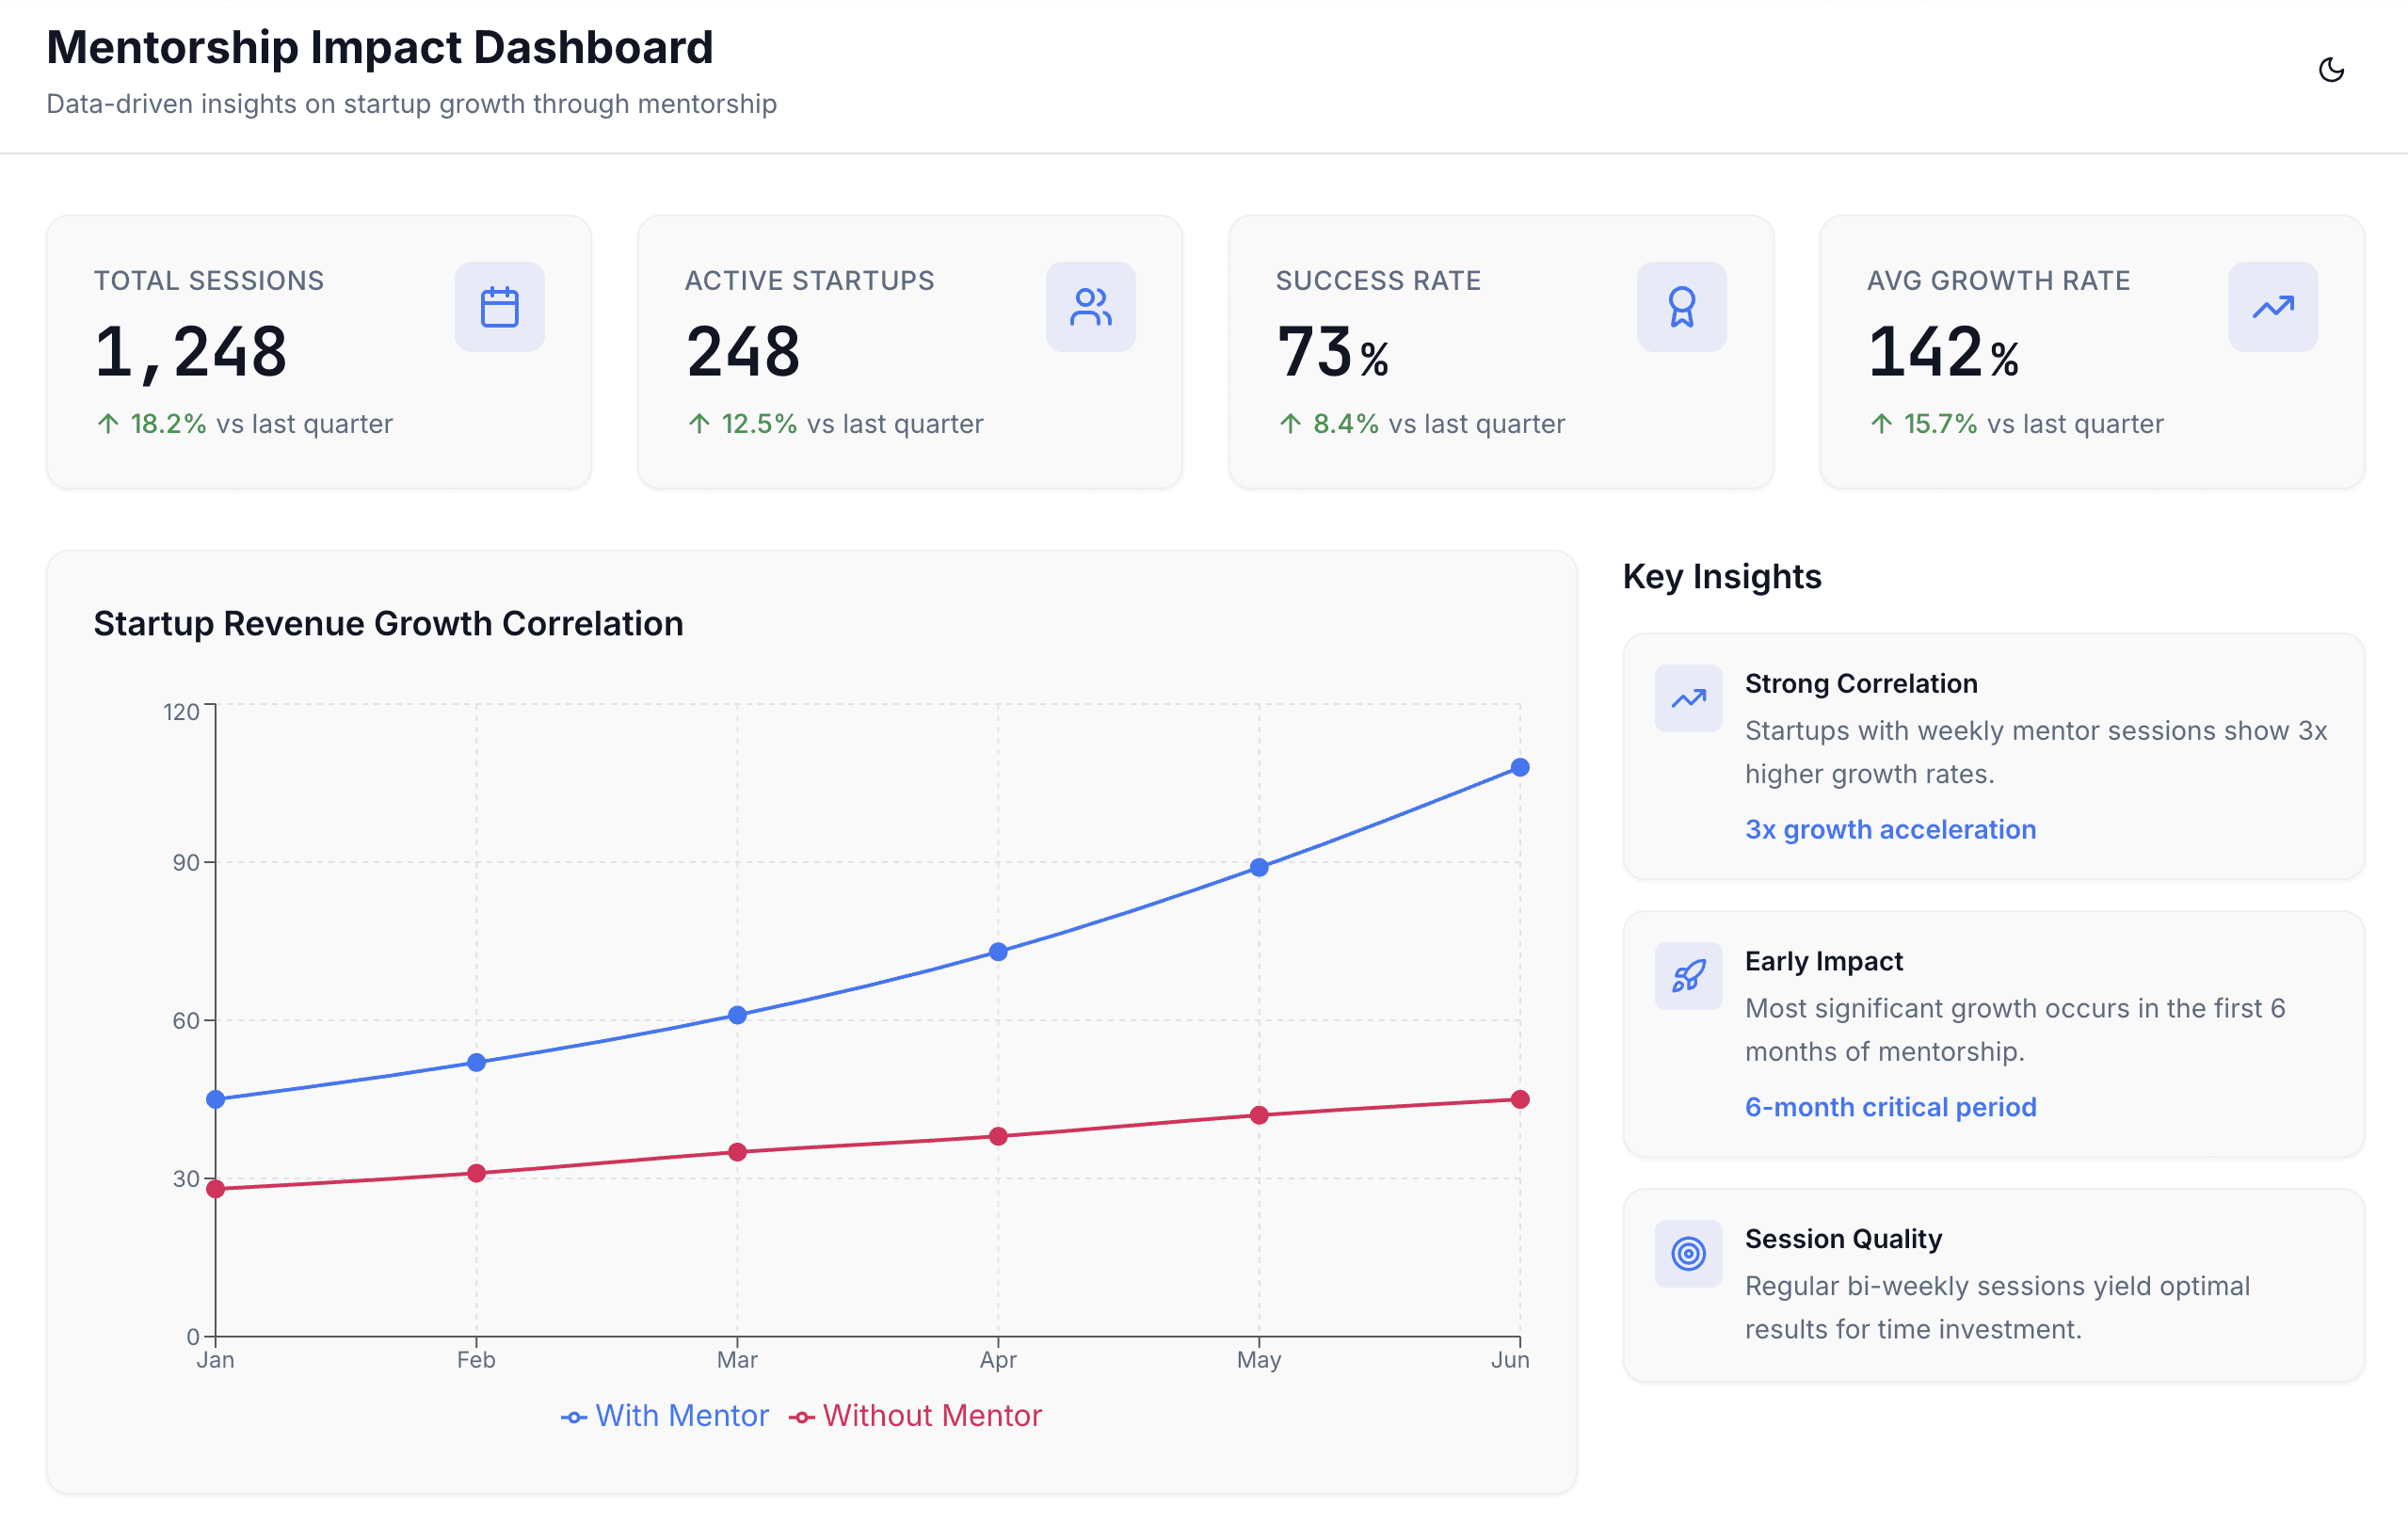
Task: Click the target icon beside Session Quality
Action: (x=1688, y=1253)
